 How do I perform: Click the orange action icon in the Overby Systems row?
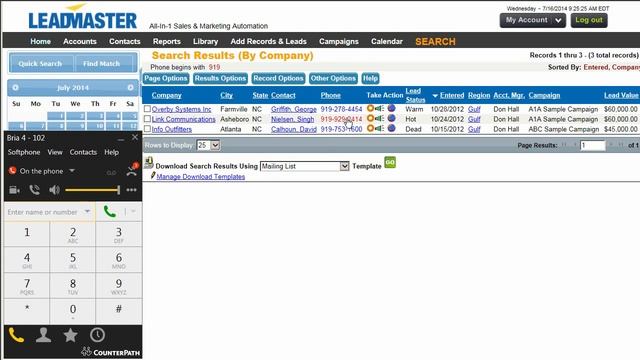click(x=370, y=109)
